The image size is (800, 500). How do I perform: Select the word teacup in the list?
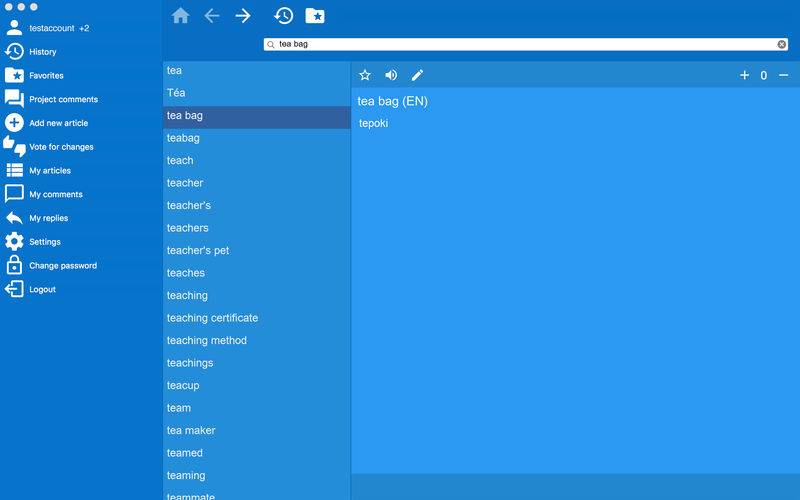183,385
